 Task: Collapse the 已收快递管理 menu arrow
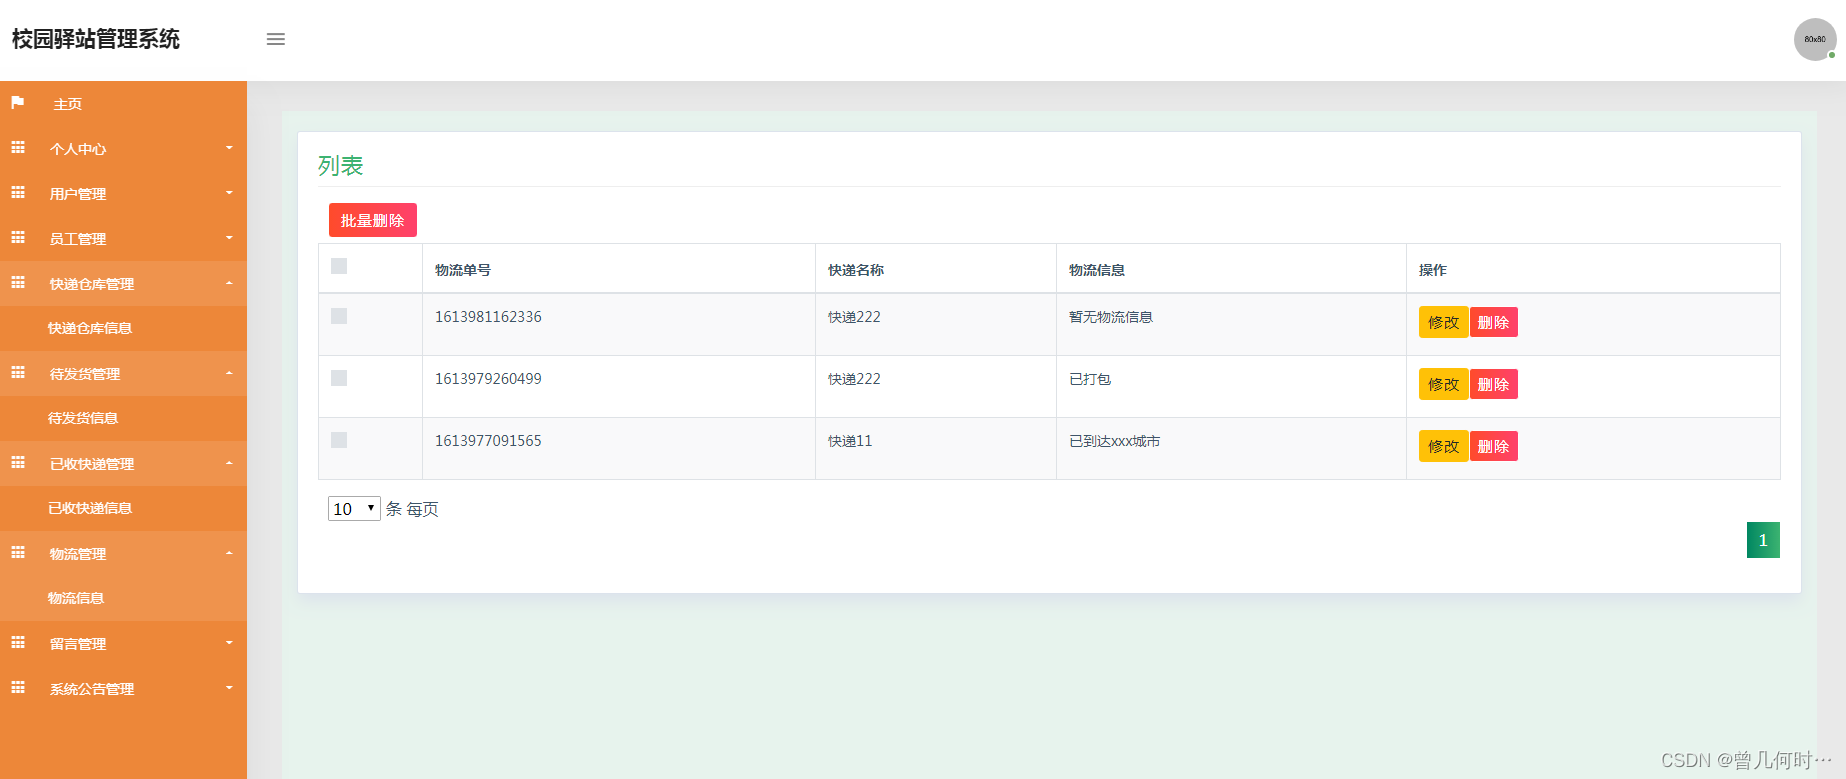tap(229, 463)
